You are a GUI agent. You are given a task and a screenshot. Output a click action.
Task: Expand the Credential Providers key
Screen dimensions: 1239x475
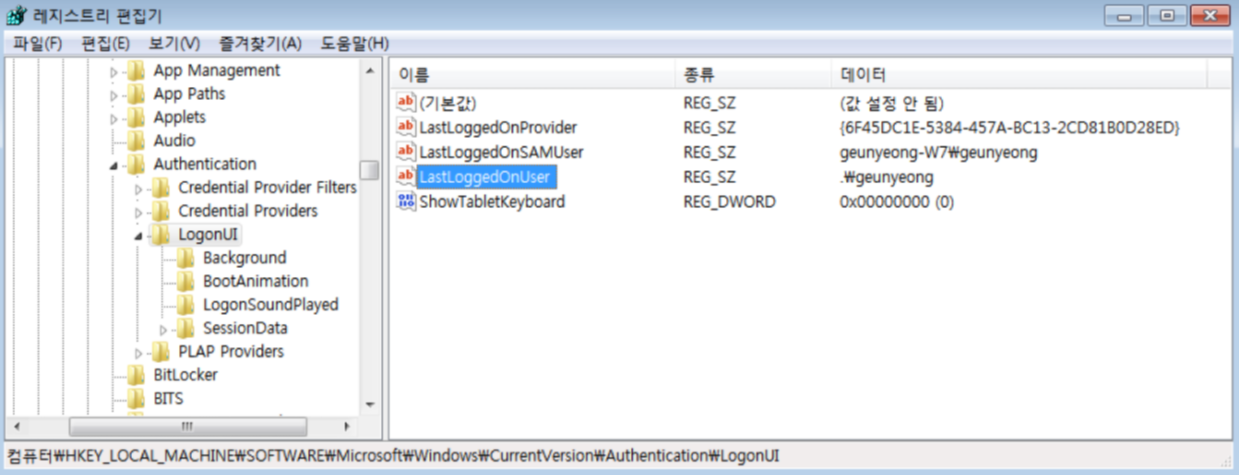pyautogui.click(x=138, y=211)
